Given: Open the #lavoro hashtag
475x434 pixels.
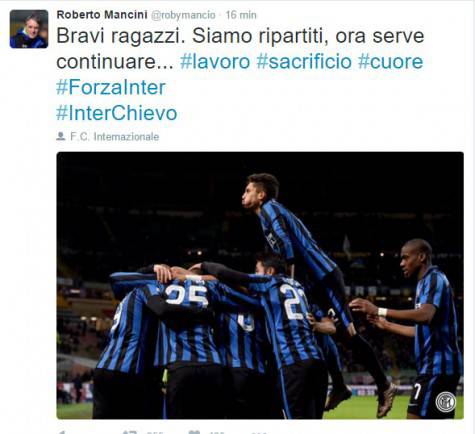Looking at the screenshot, I should click(215, 62).
